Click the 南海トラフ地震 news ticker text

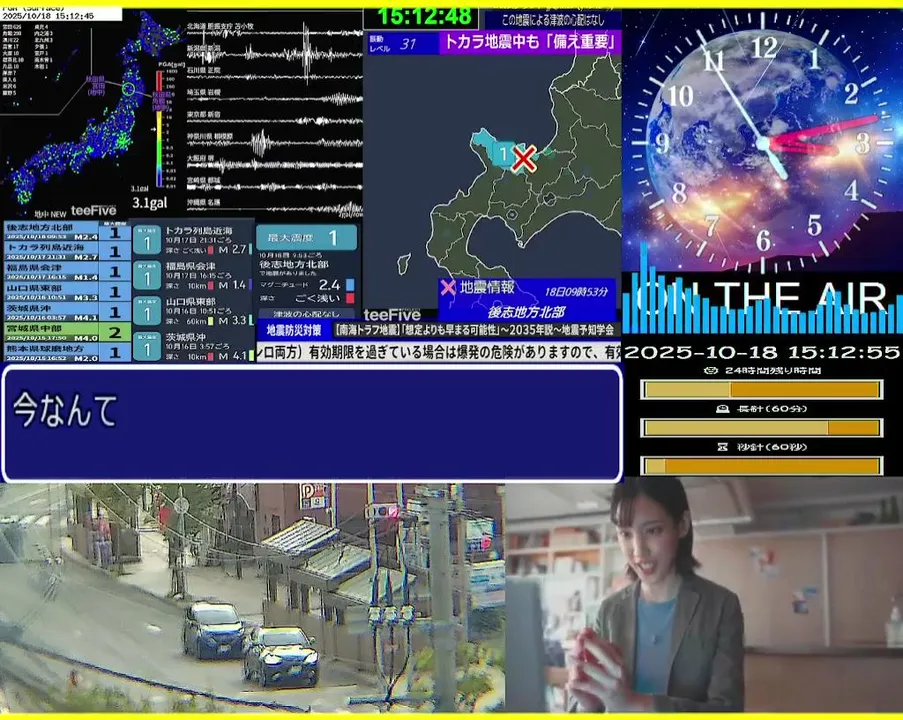click(476, 330)
